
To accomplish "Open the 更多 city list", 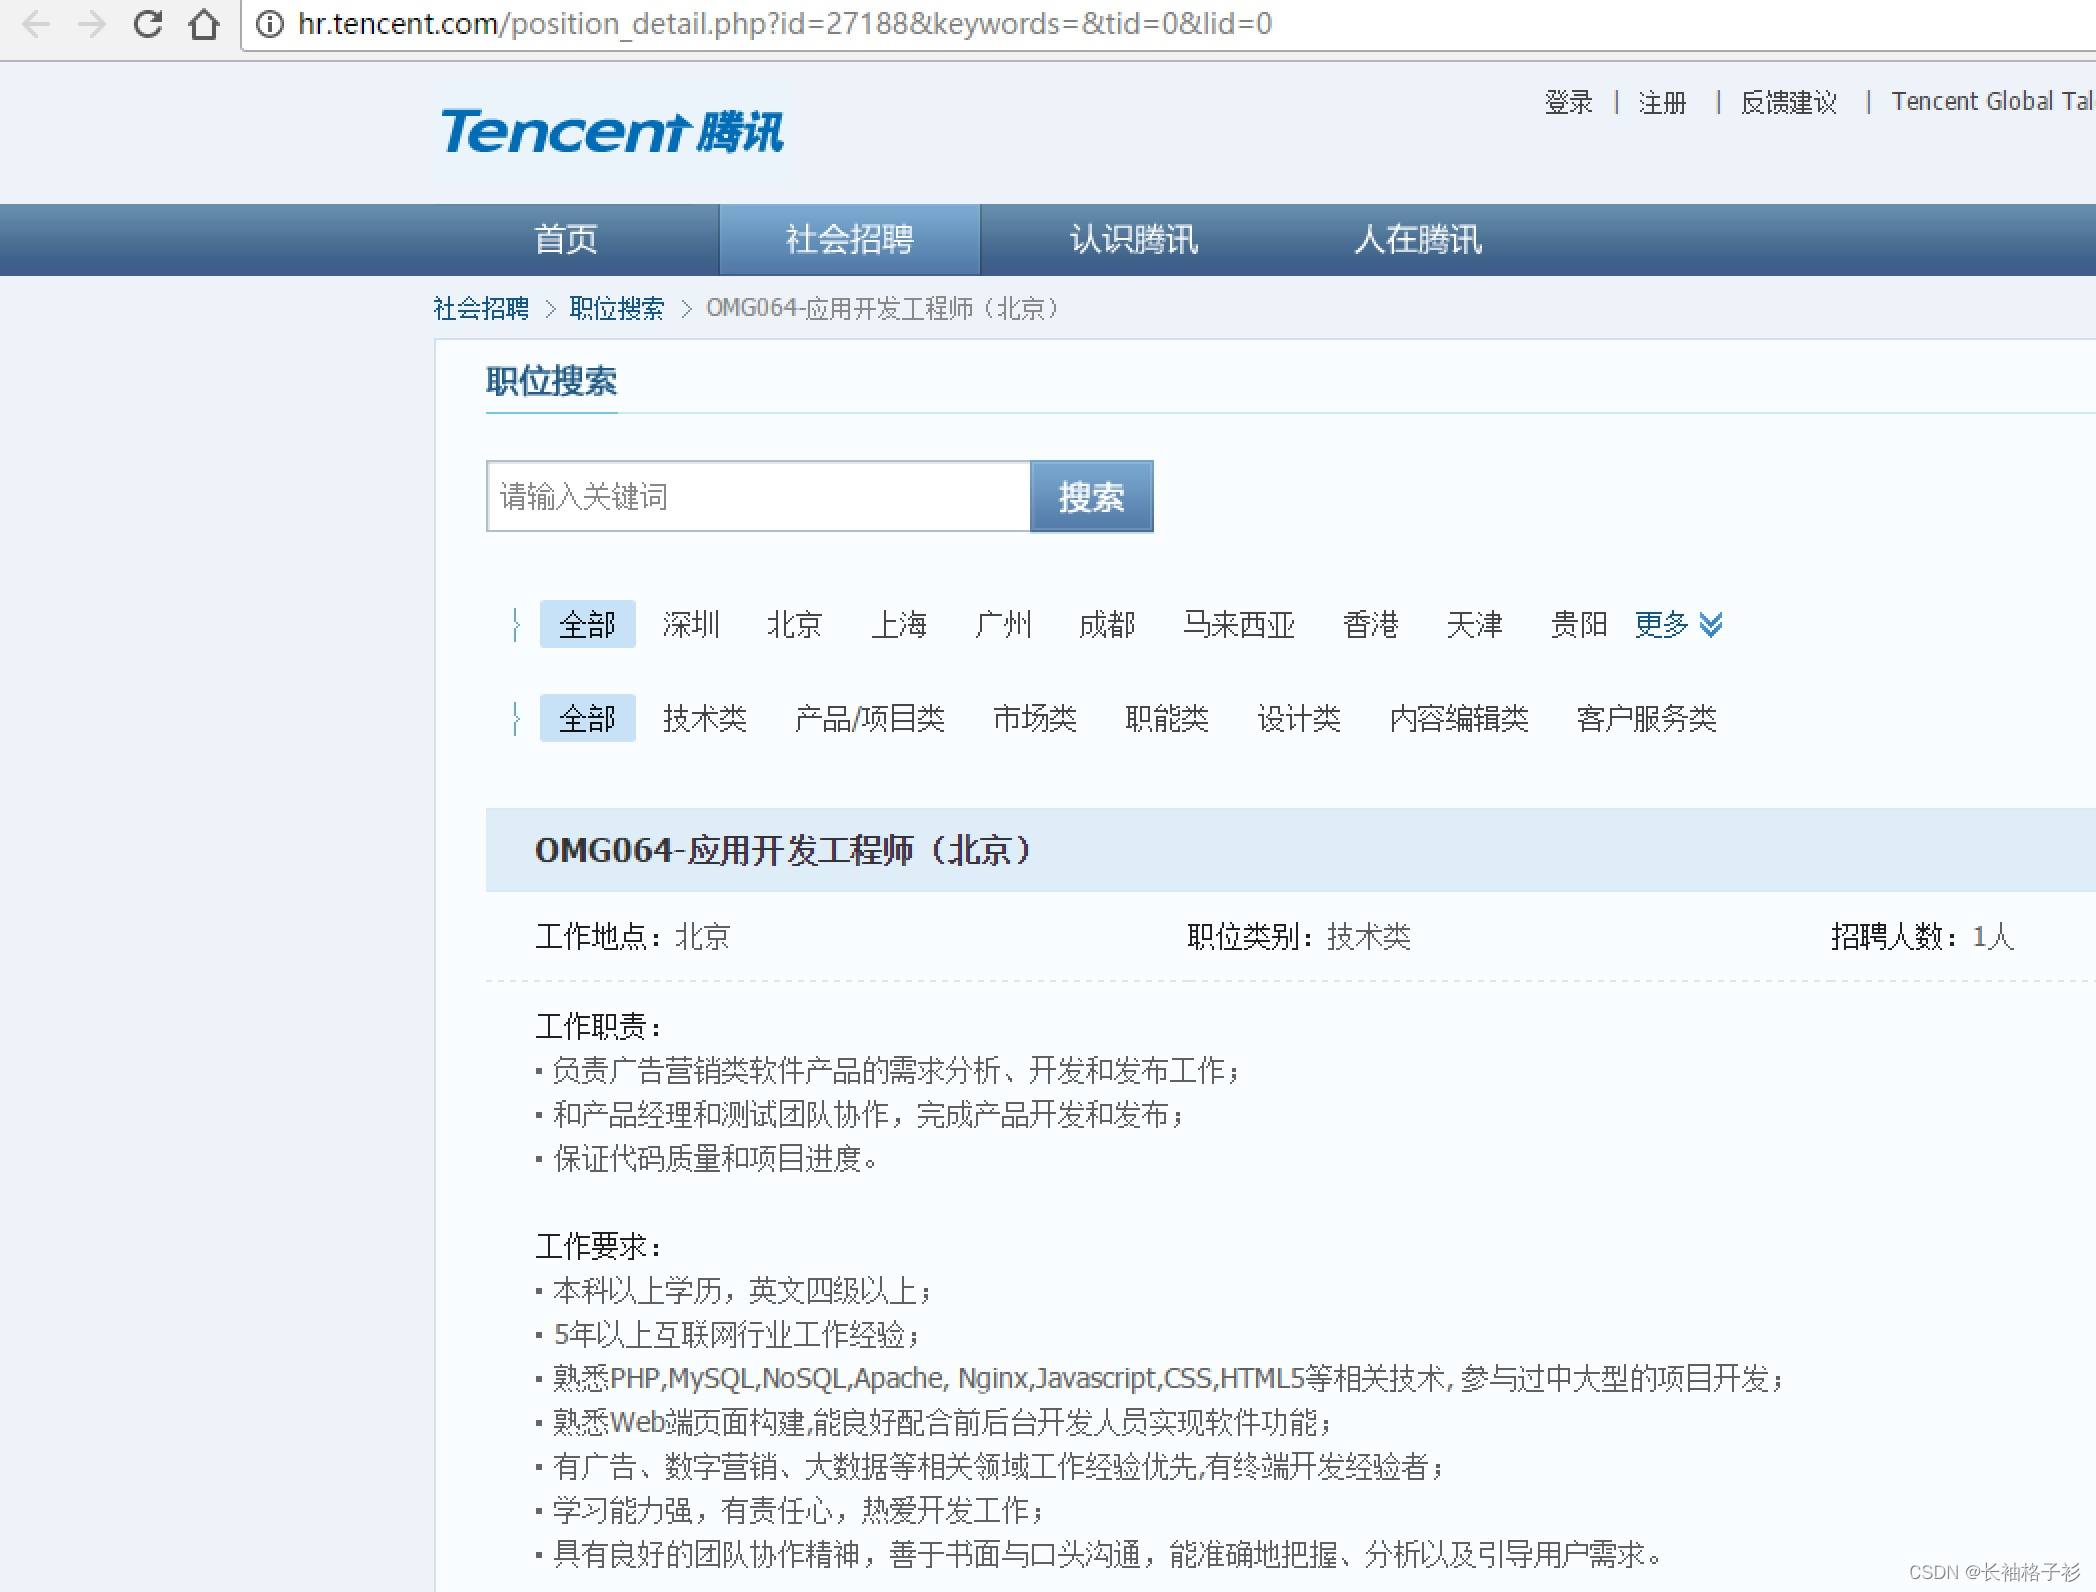I will coord(1659,625).
